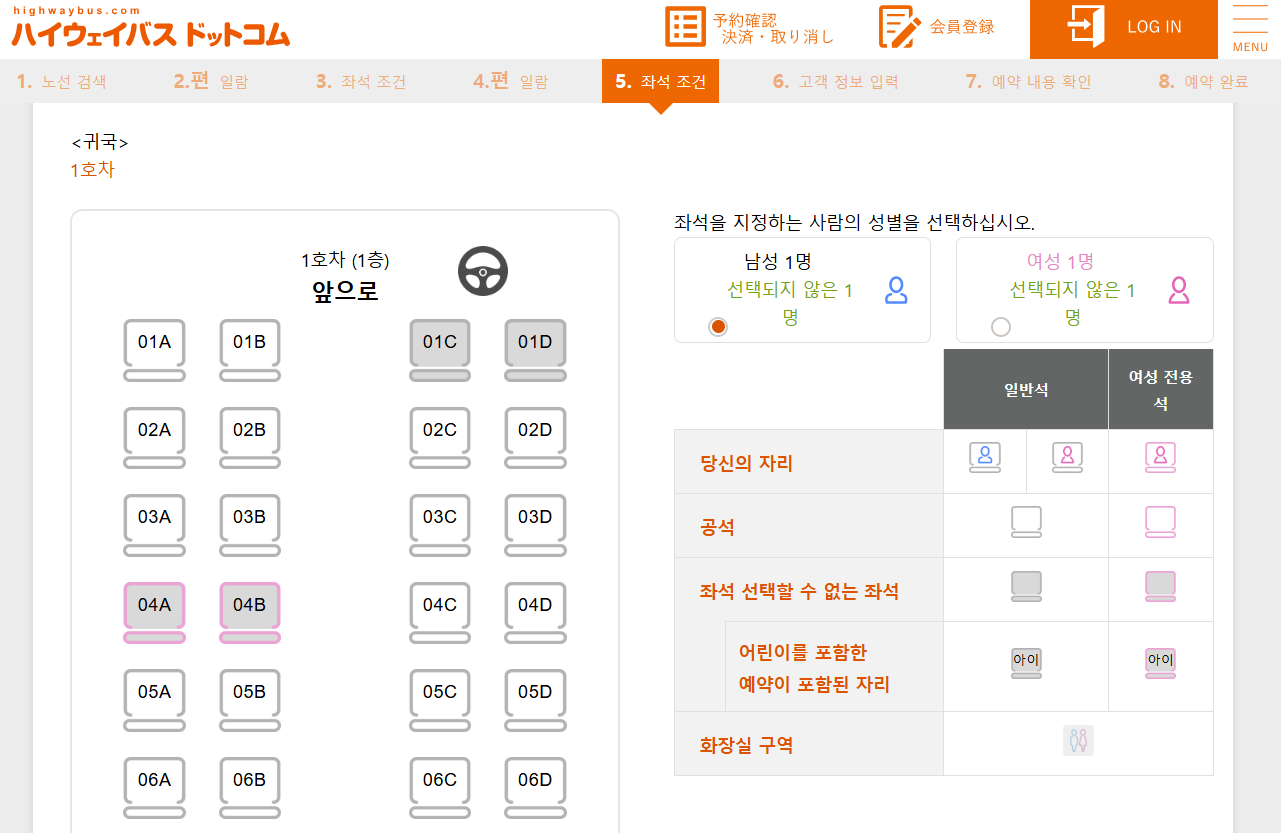Image resolution: width=1281 pixels, height=833 pixels.
Task: Select seat 06D
Action: (x=535, y=788)
